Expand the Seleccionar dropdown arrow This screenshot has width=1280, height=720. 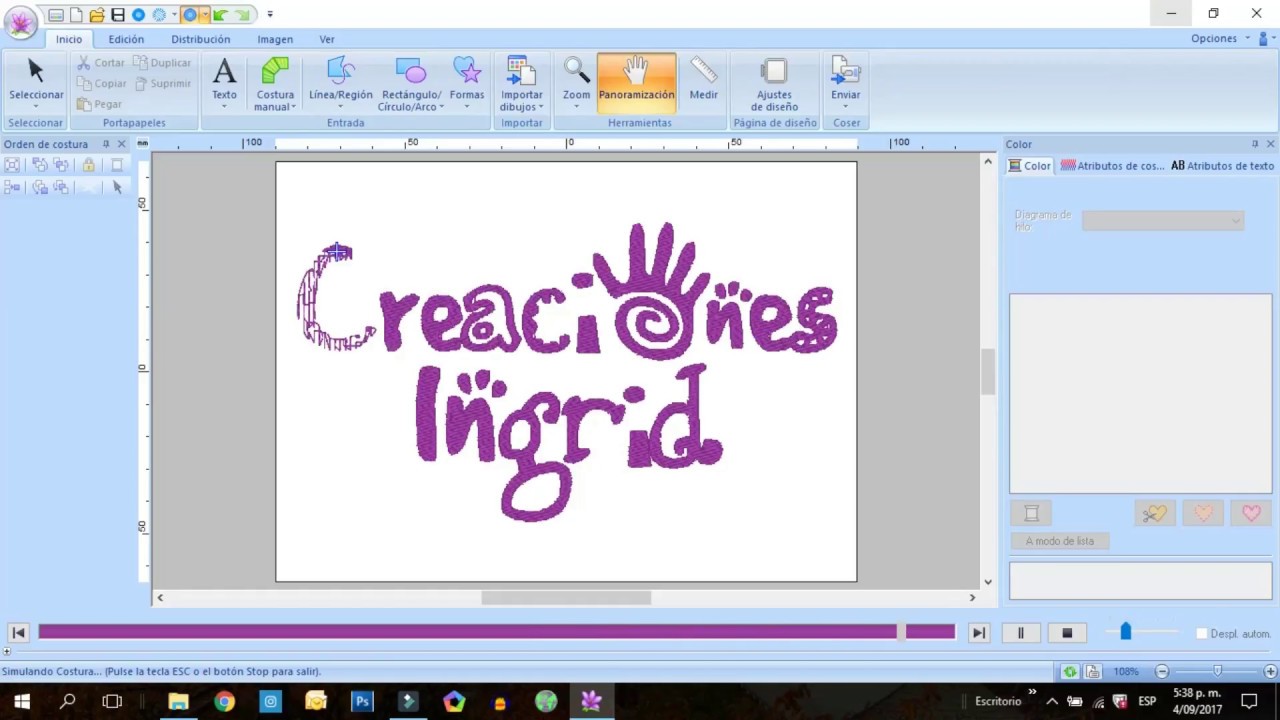pos(36,107)
